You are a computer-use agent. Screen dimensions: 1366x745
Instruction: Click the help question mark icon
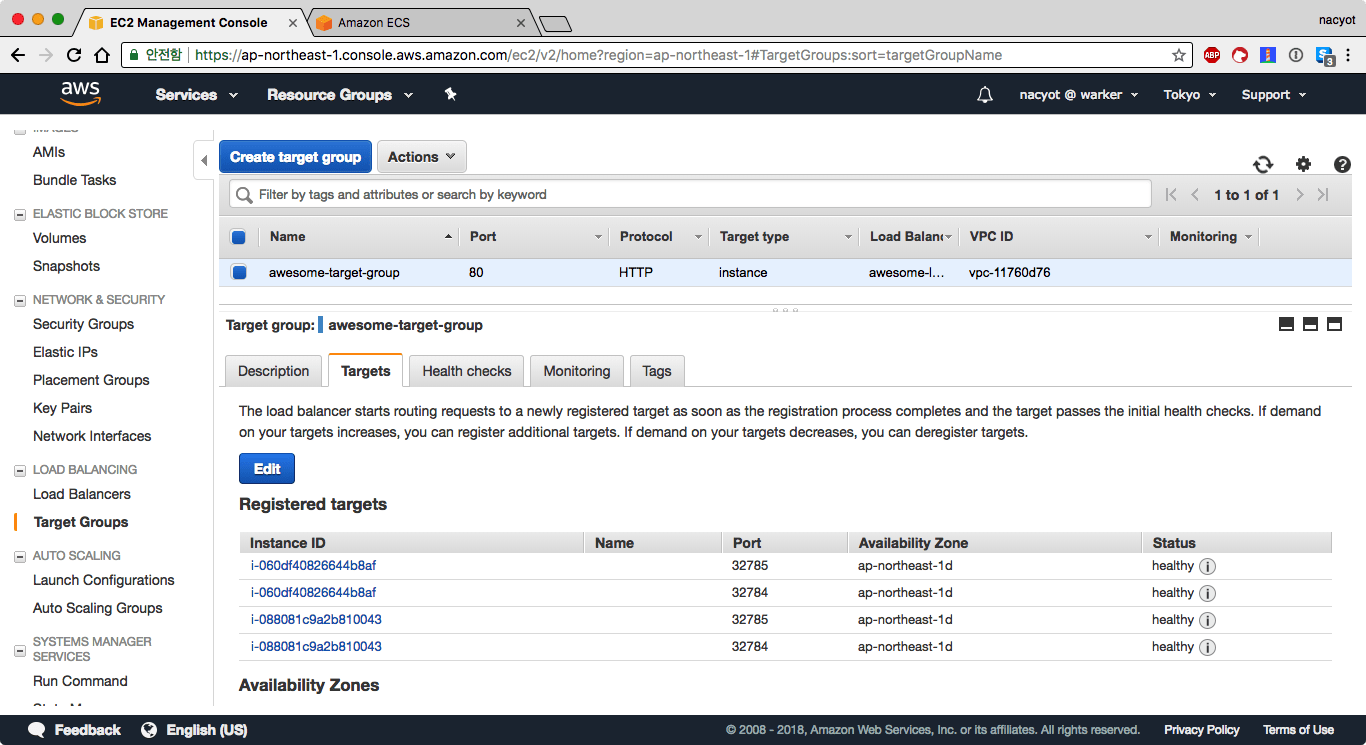click(1342, 165)
